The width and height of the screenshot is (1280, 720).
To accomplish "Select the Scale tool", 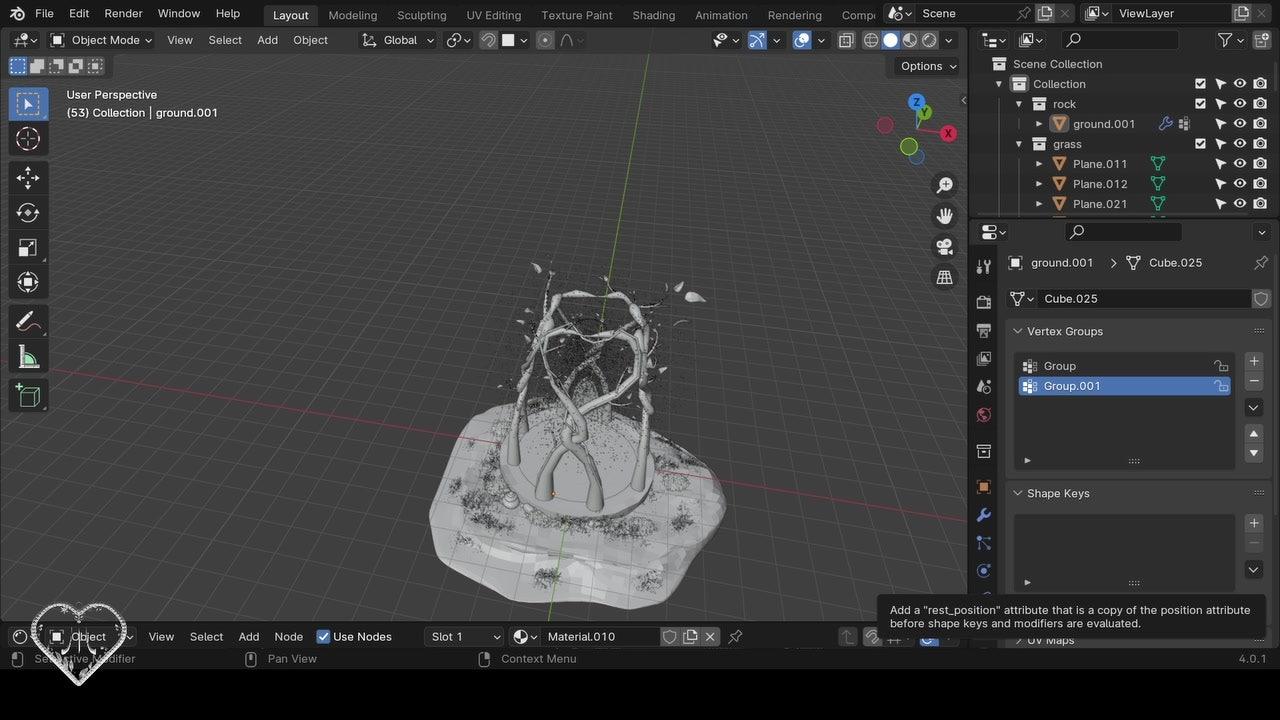I will 28,248.
